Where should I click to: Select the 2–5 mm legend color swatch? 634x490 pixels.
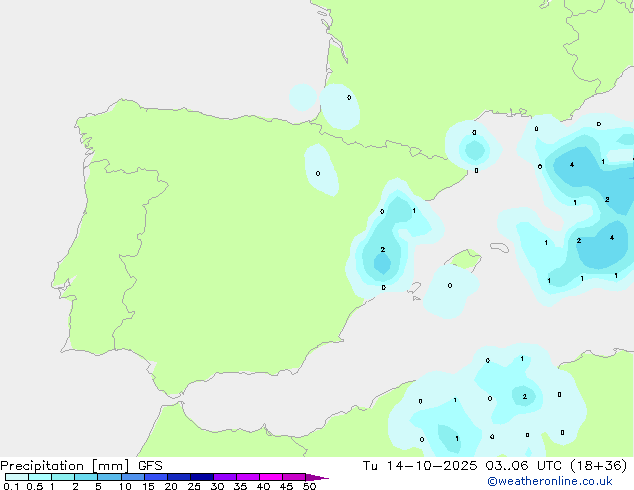coord(86,477)
